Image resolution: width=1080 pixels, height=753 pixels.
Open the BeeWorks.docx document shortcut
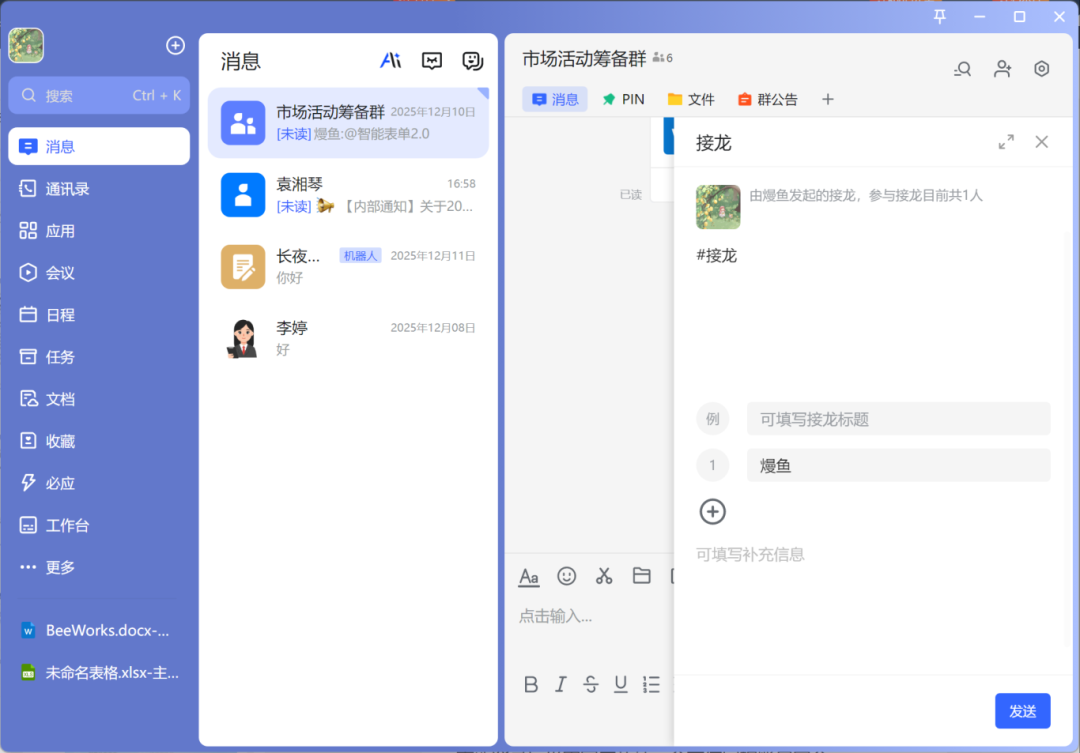[99, 630]
